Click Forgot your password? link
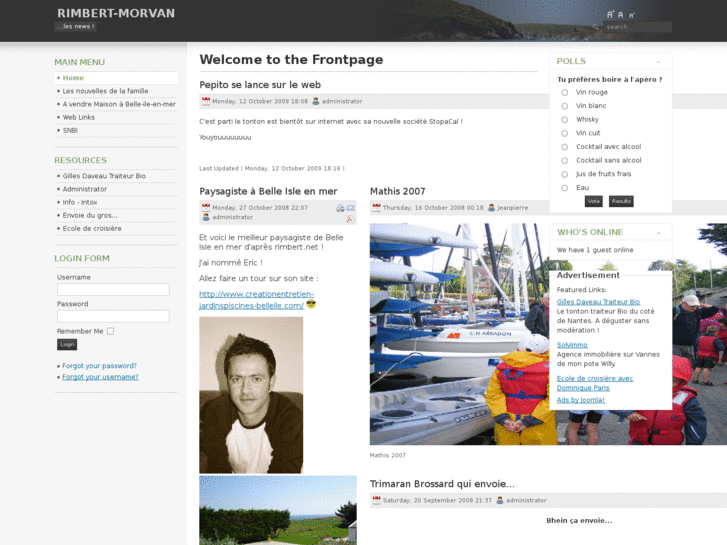727x545 pixels. tap(99, 365)
